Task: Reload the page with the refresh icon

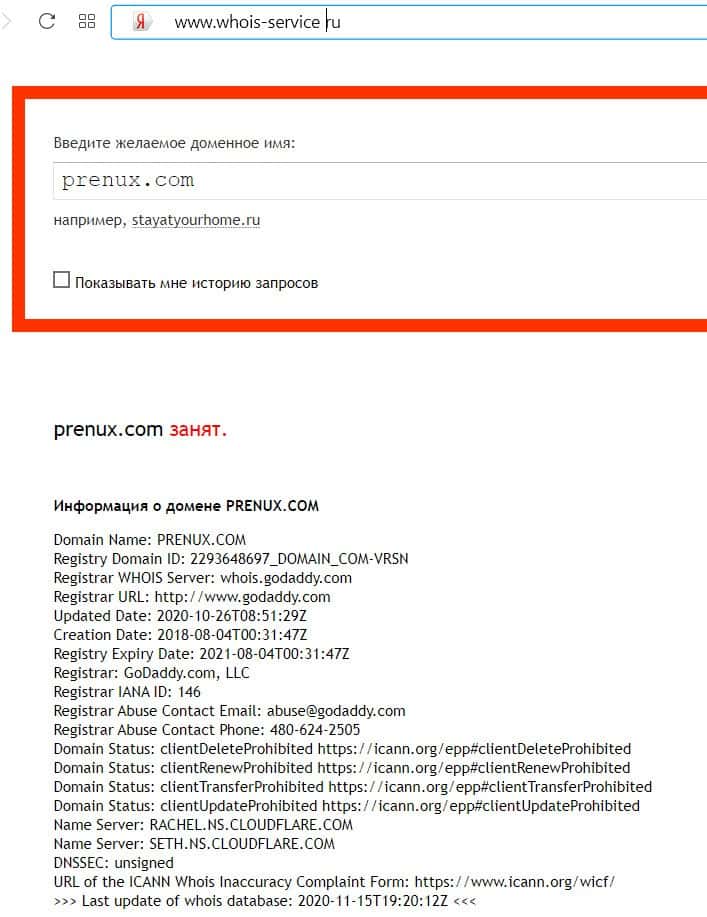Action: click(47, 22)
